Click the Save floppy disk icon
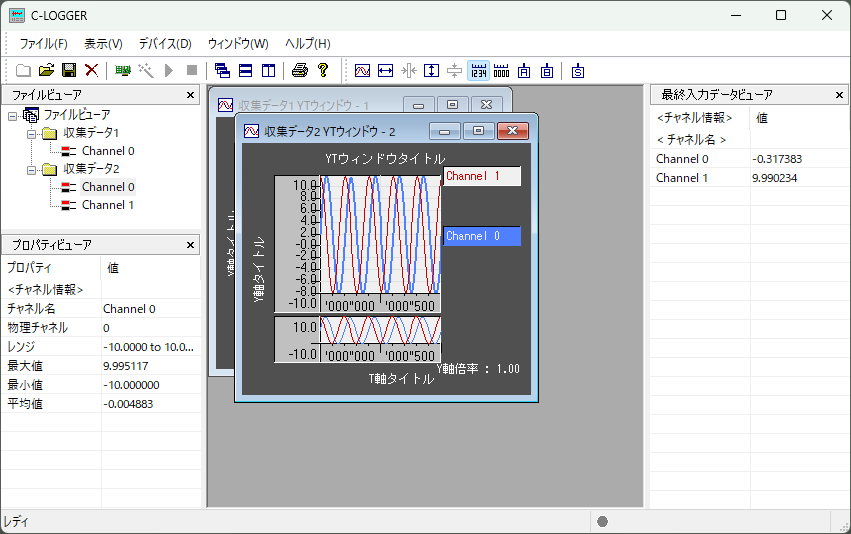The width and height of the screenshot is (851, 534). click(x=69, y=70)
